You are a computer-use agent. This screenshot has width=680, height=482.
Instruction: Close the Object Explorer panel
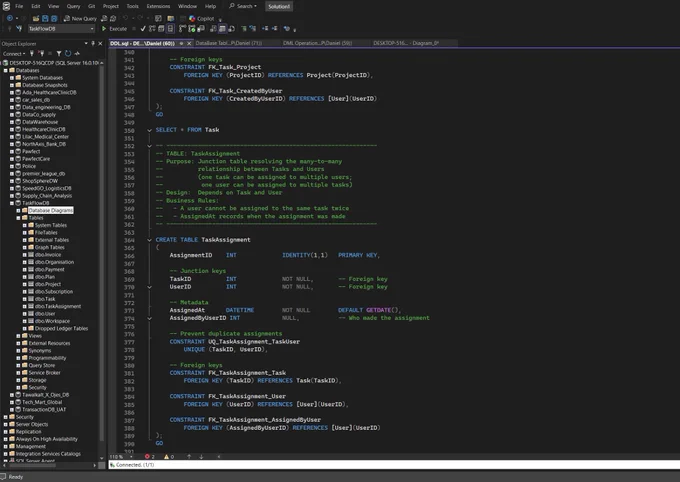coord(100,43)
